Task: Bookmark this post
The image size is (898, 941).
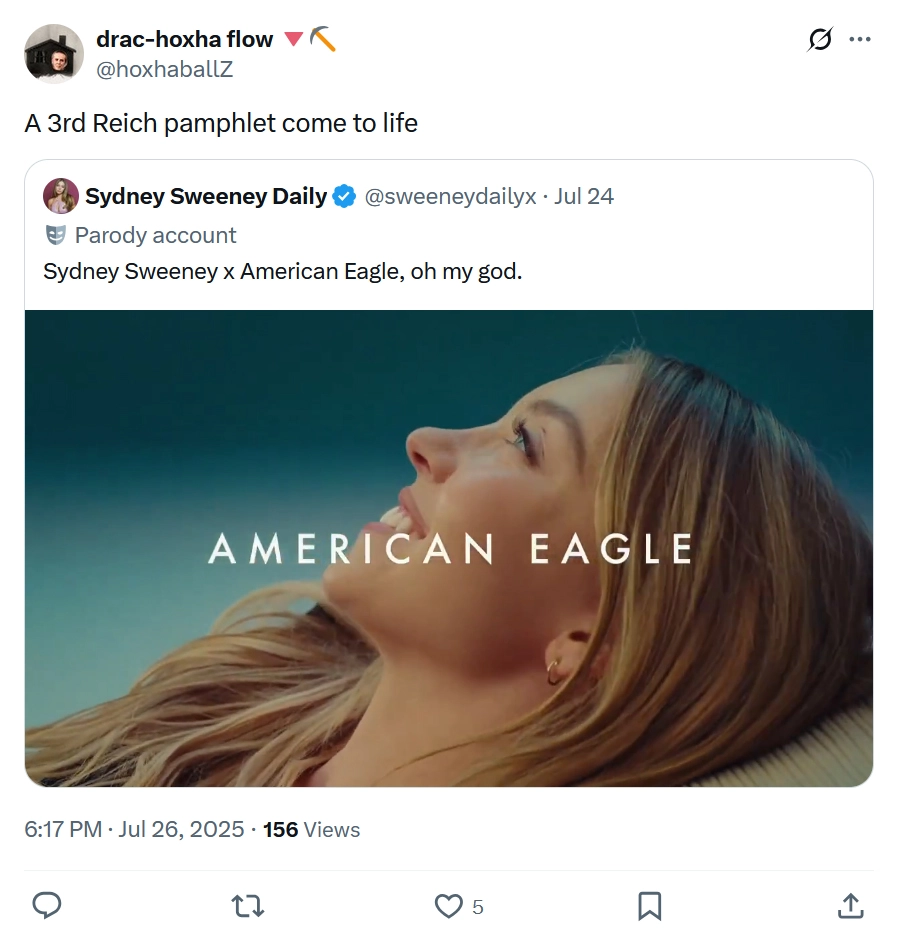Action: point(649,906)
